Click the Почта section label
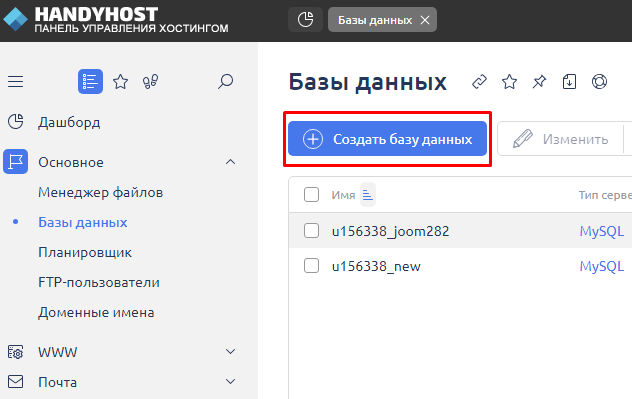 tap(57, 382)
